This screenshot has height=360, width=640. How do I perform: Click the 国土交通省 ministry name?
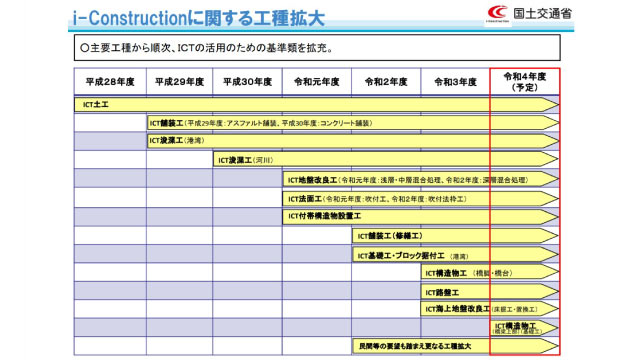click(x=543, y=13)
